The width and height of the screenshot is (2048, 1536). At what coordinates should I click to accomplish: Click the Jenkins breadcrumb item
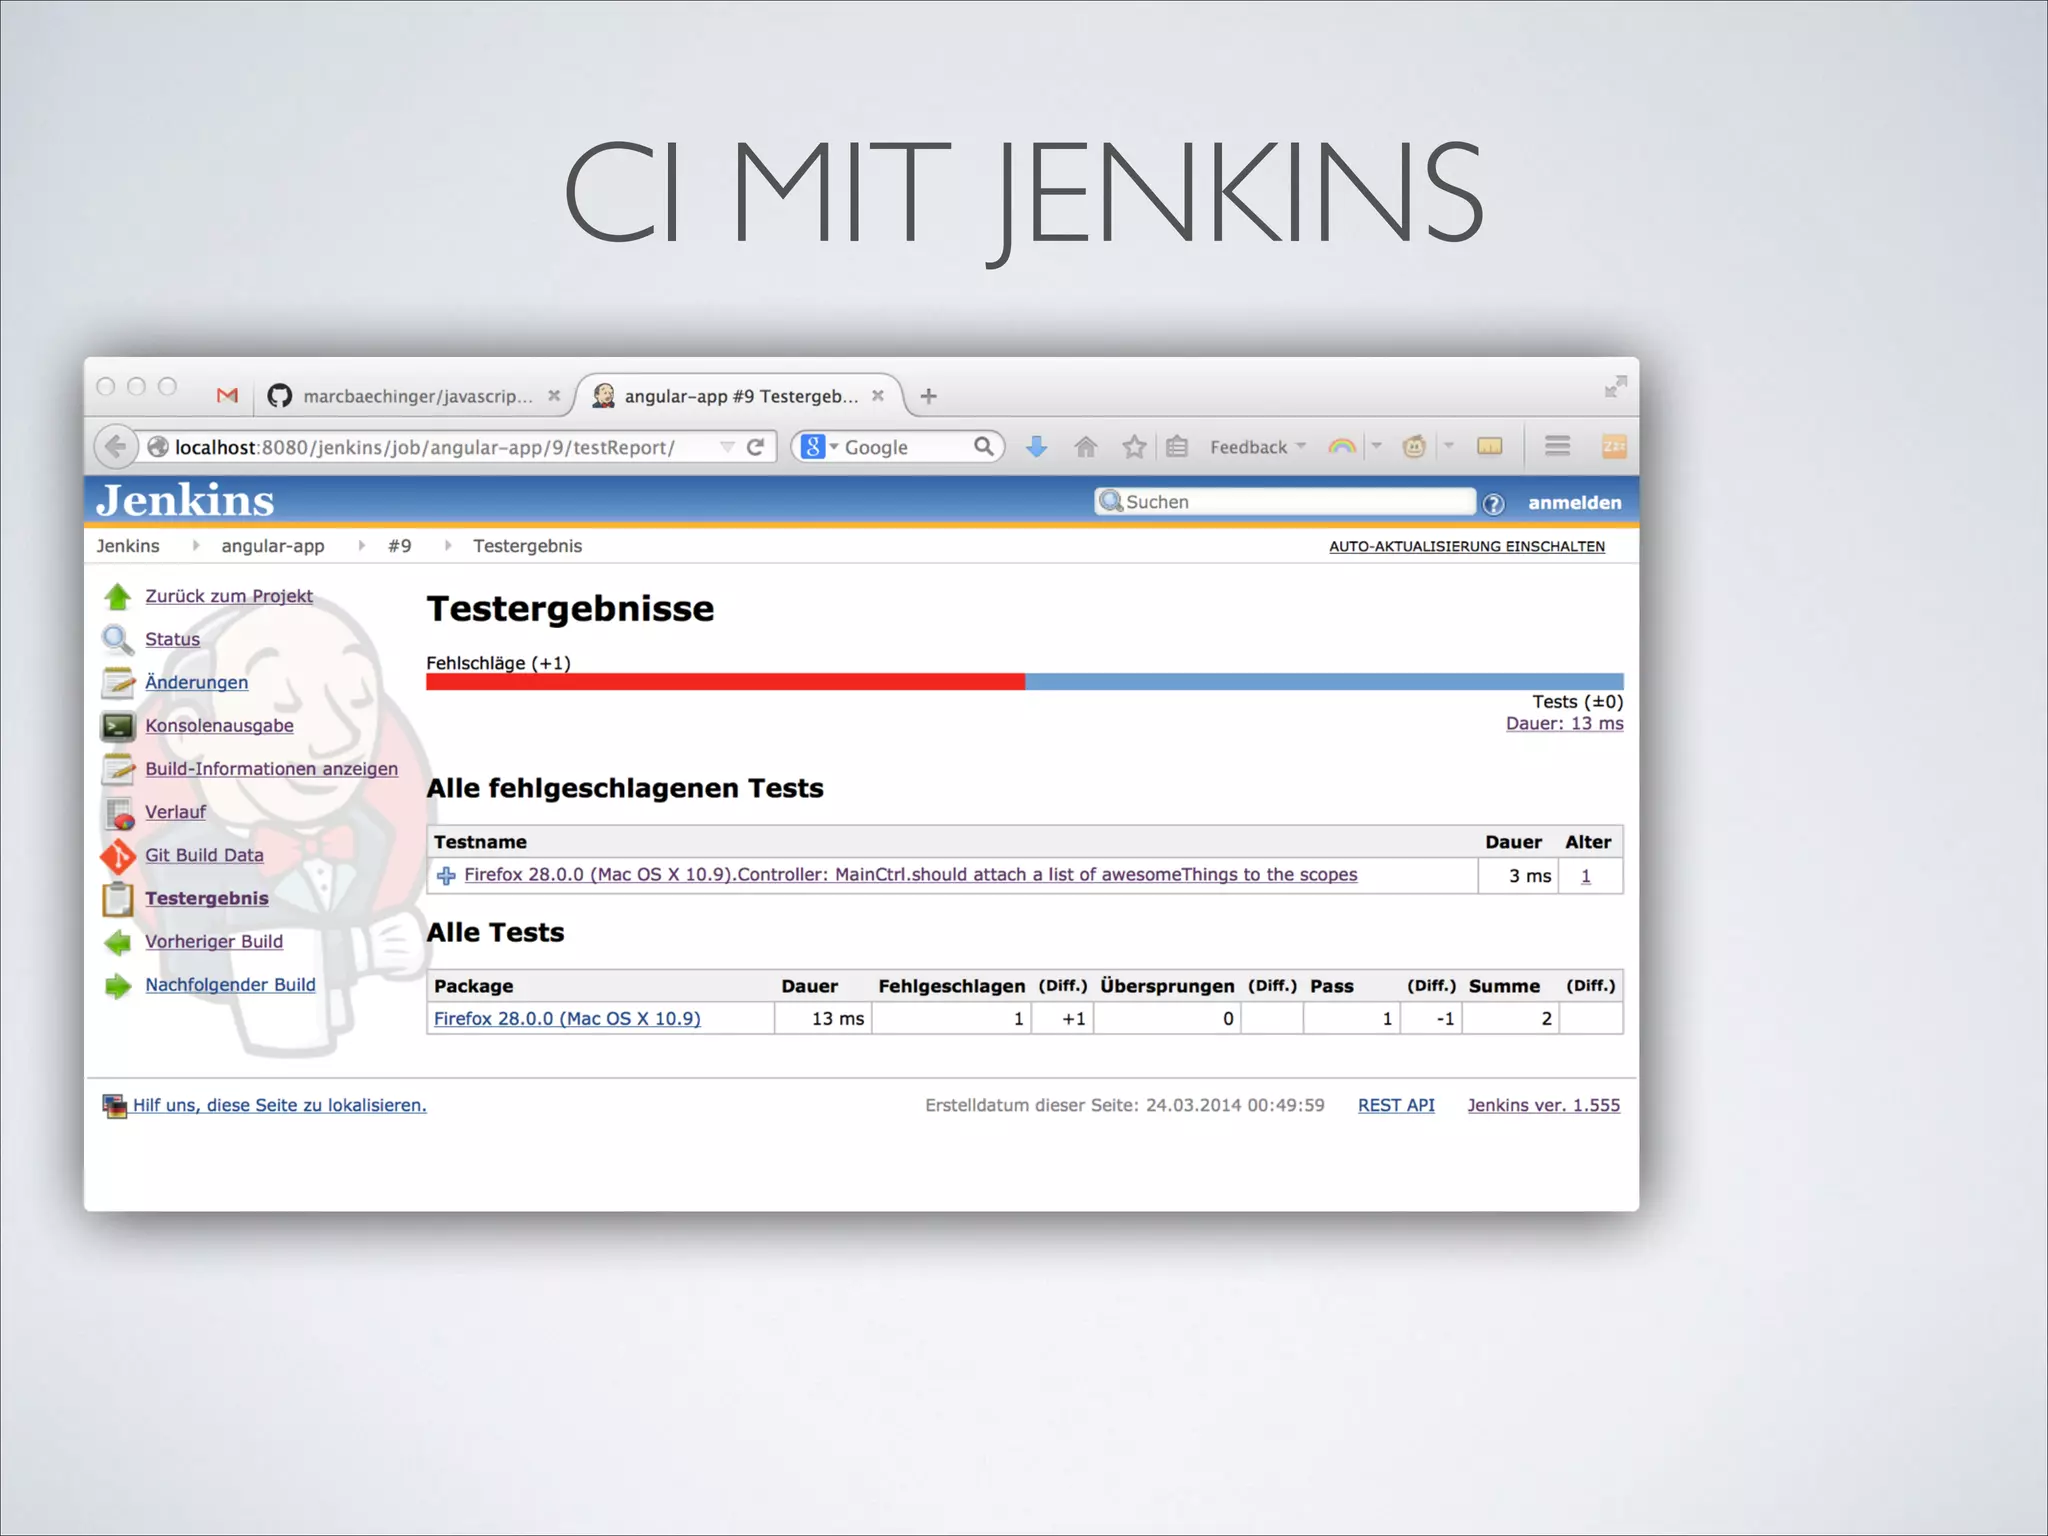coord(128,546)
